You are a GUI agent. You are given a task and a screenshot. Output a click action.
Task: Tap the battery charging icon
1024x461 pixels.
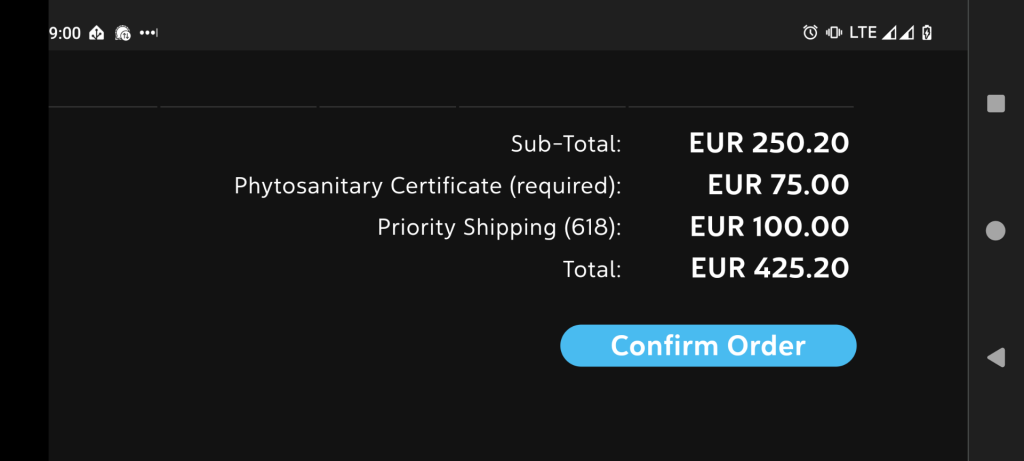coord(927,33)
